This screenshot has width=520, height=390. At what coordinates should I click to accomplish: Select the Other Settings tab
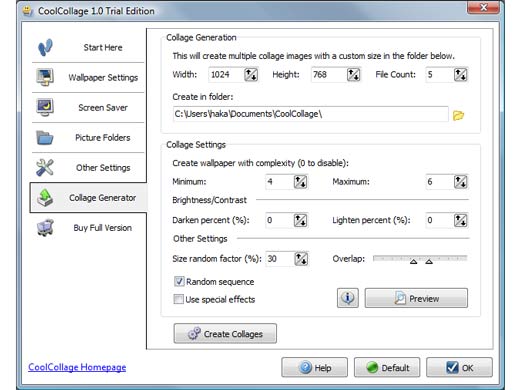tap(88, 167)
